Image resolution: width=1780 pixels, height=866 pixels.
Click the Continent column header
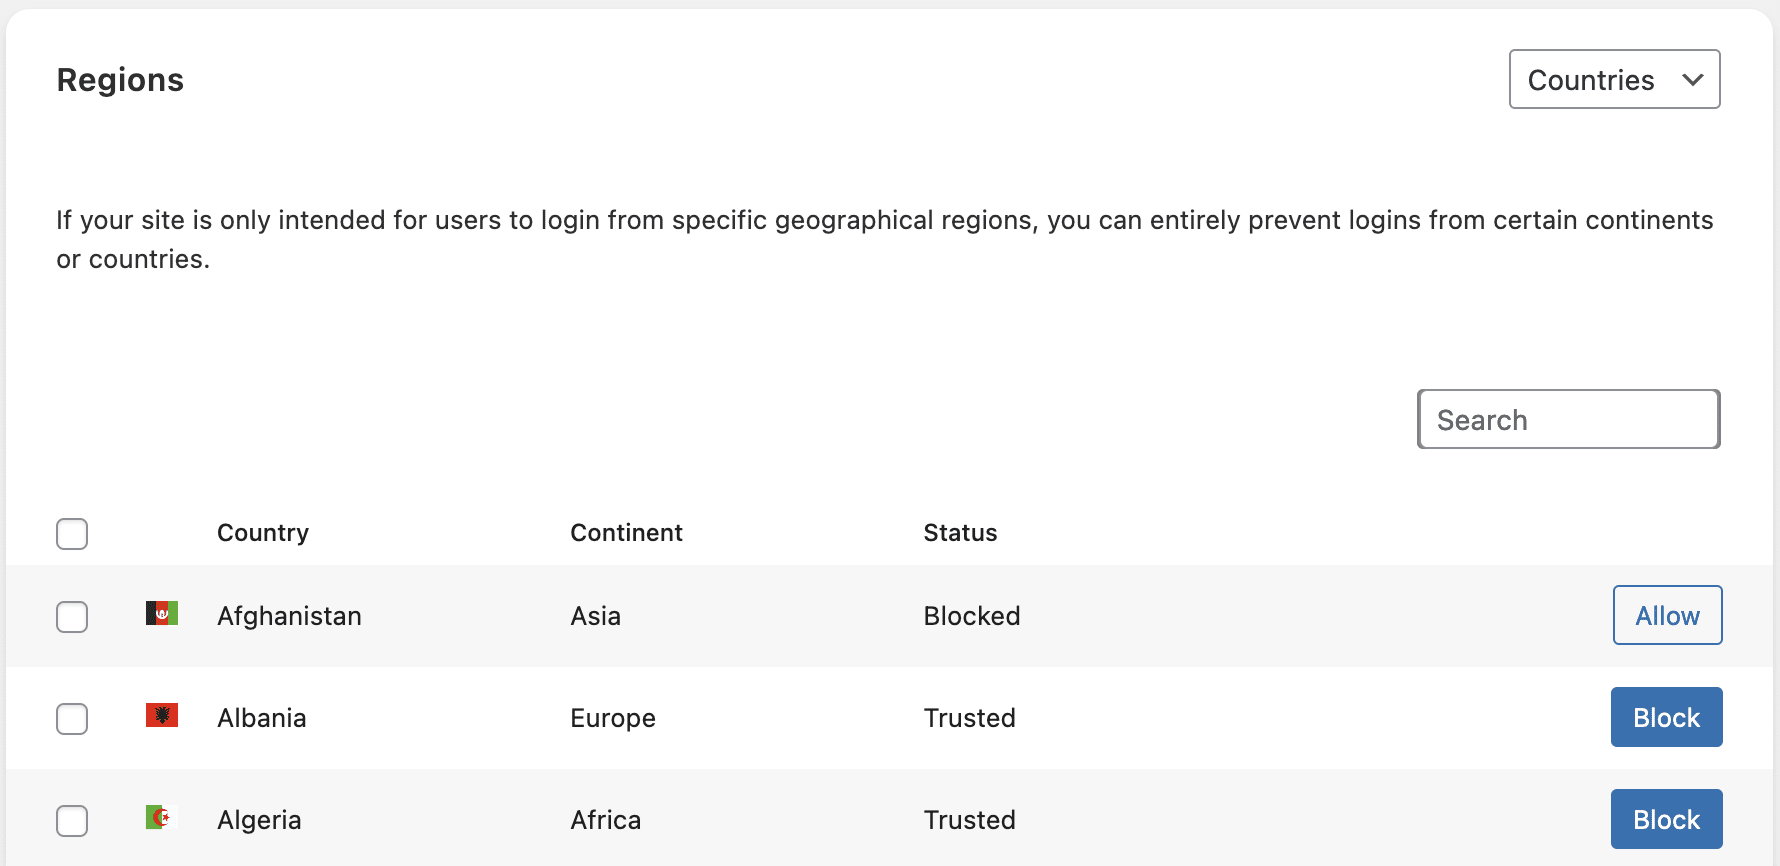pyautogui.click(x=626, y=533)
